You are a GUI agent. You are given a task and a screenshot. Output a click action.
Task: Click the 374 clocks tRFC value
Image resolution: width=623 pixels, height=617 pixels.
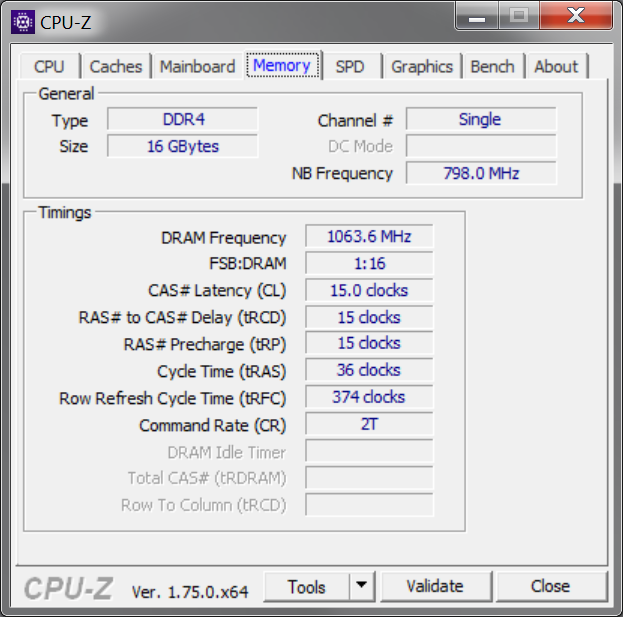tap(369, 397)
